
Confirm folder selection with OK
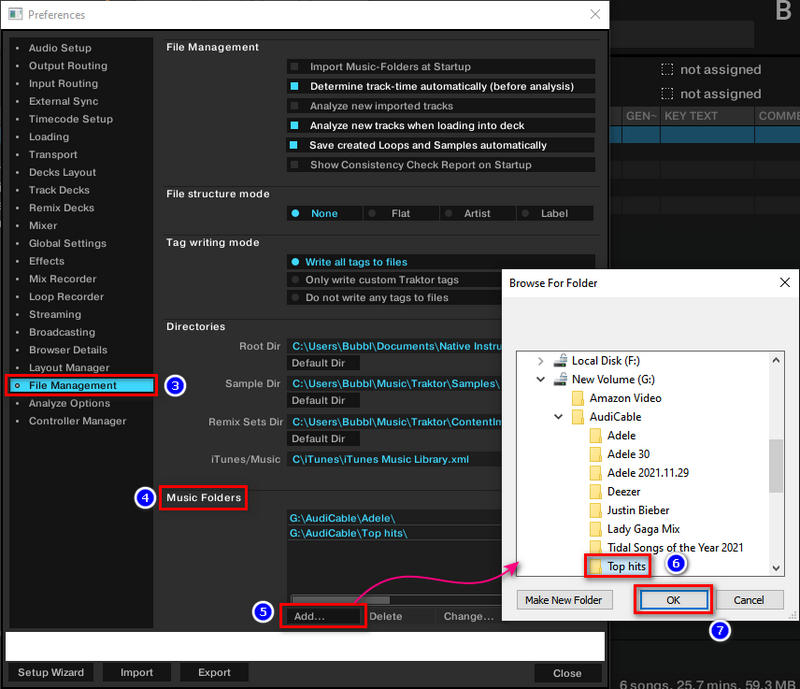(673, 600)
